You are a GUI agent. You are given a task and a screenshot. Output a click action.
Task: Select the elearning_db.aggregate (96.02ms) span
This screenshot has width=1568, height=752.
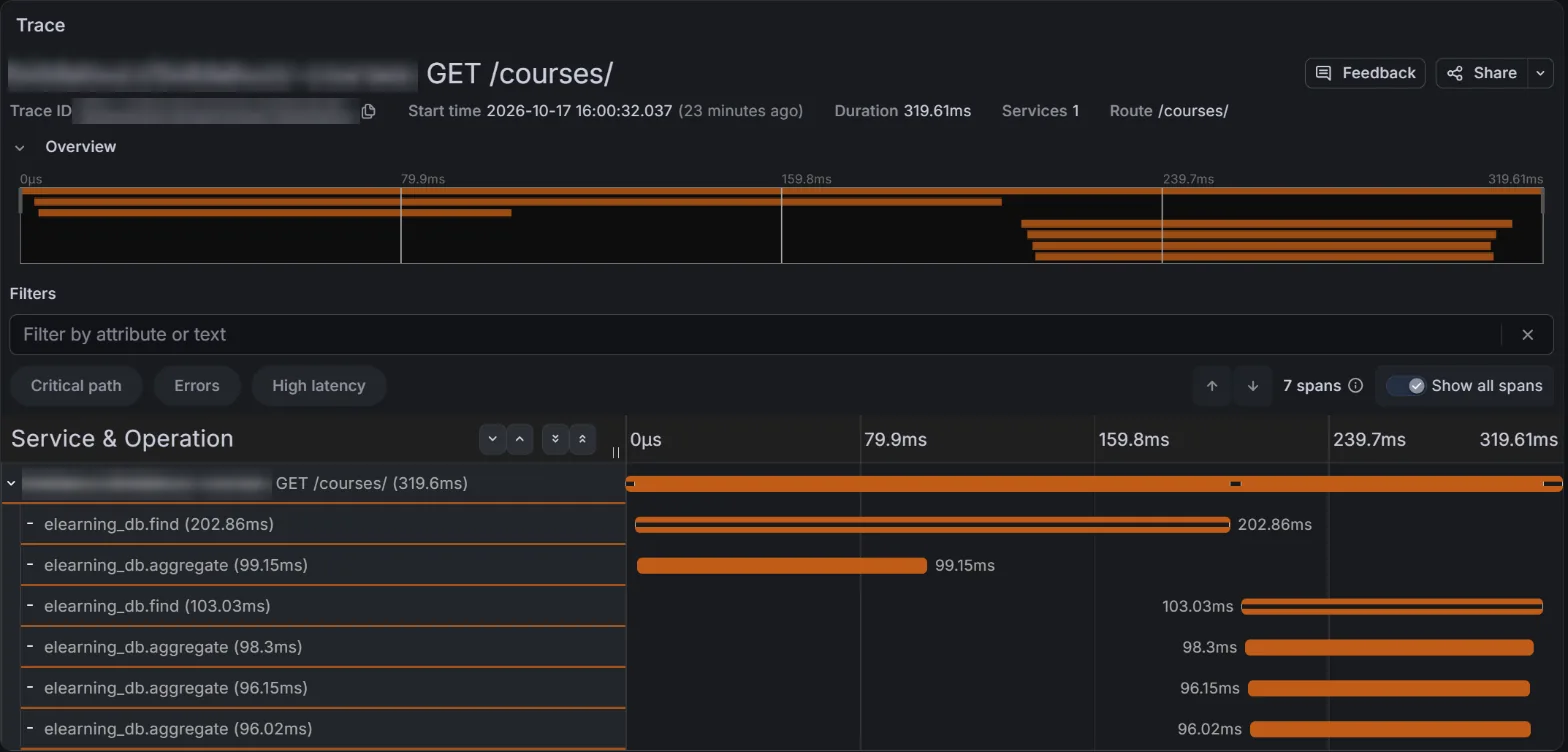[x=322, y=729]
